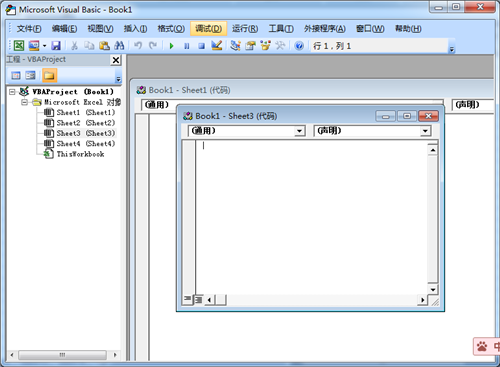Click project panel scroll right arrow
The height and width of the screenshot is (367, 500).
[115, 355]
